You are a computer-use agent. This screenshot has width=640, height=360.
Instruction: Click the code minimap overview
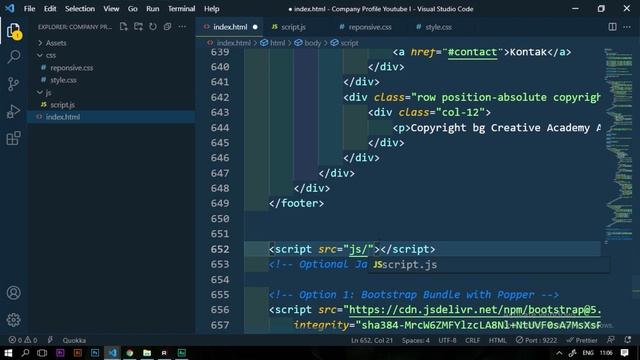pos(619,147)
